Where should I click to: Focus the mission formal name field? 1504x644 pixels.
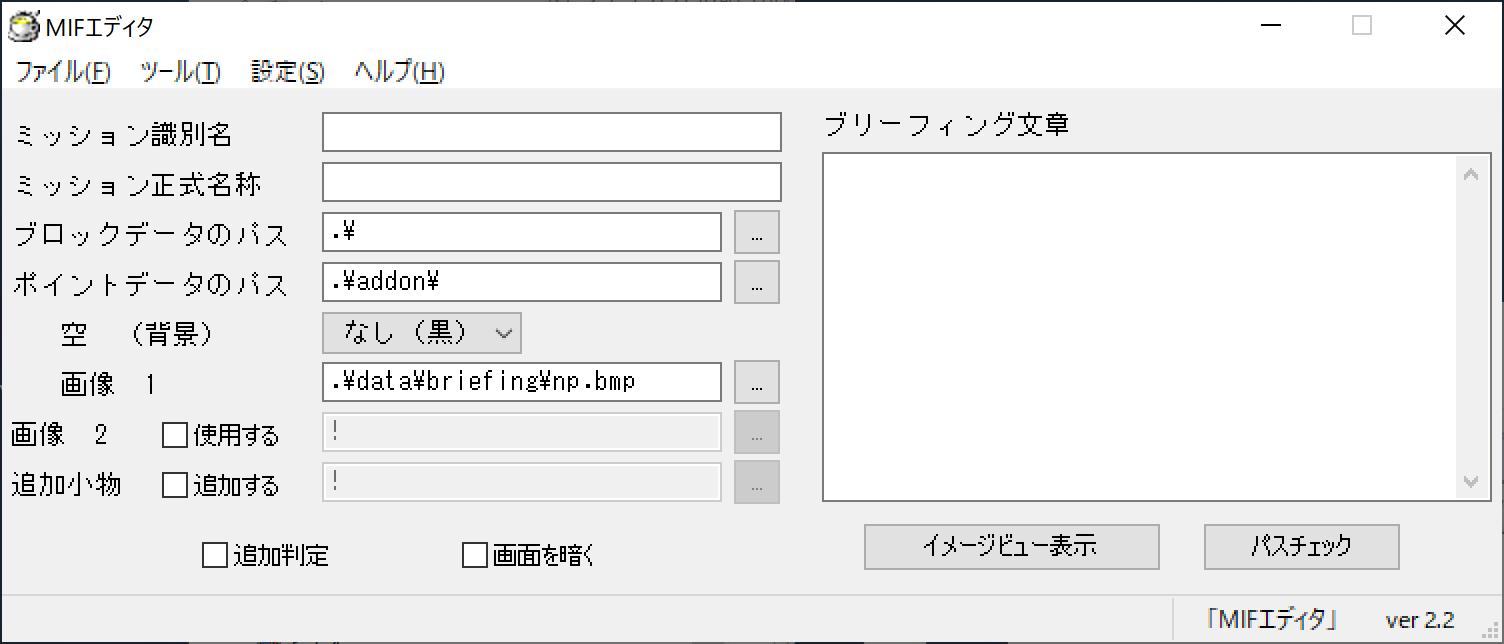[x=551, y=182]
